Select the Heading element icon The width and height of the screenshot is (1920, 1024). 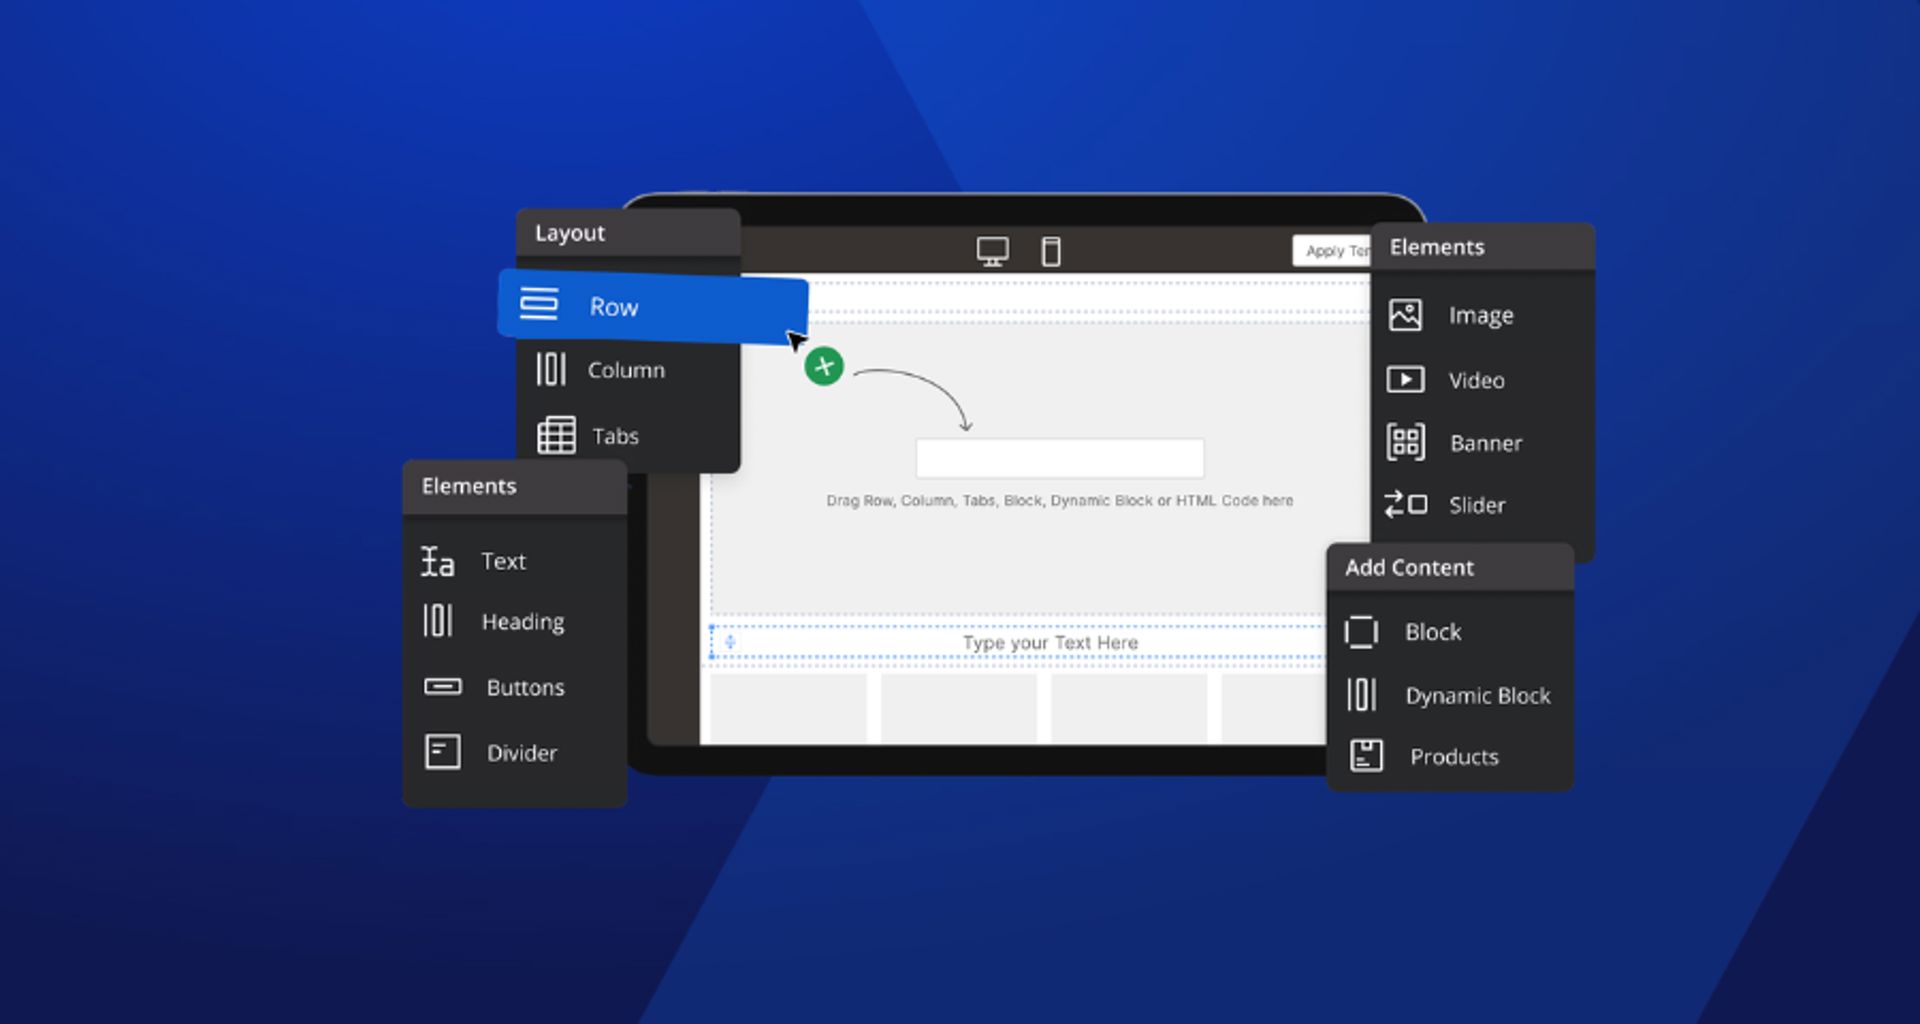(x=438, y=621)
